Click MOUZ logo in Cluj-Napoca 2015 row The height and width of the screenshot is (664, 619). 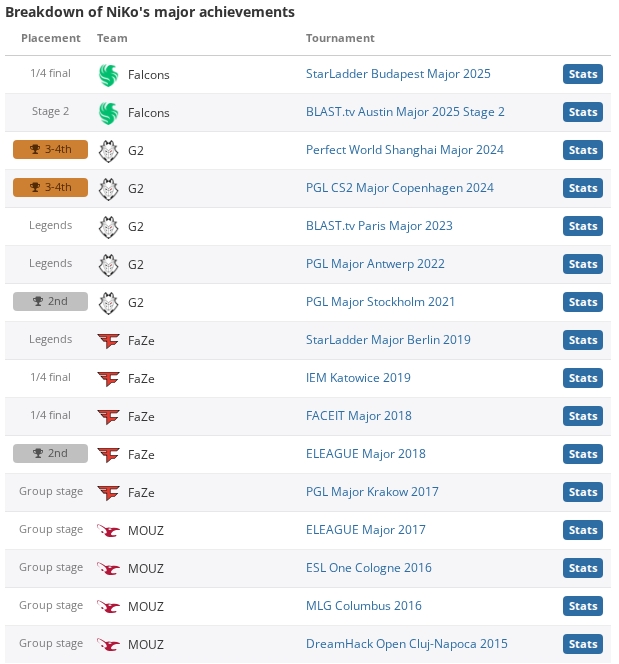tap(108, 645)
